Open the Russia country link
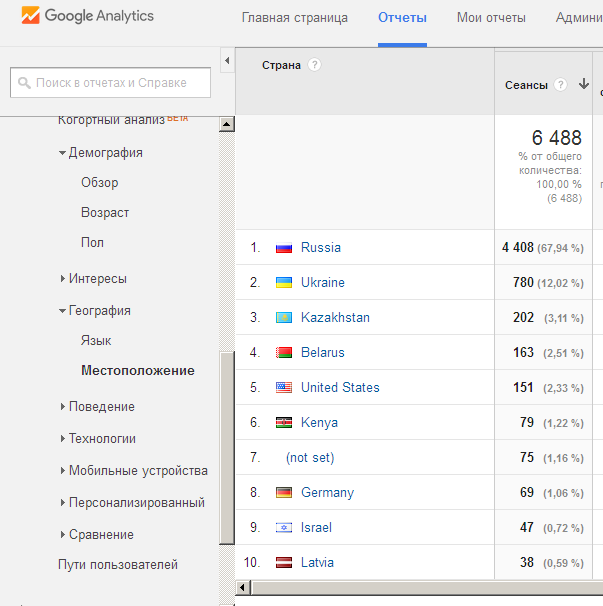This screenshot has height=606, width=603. (321, 247)
